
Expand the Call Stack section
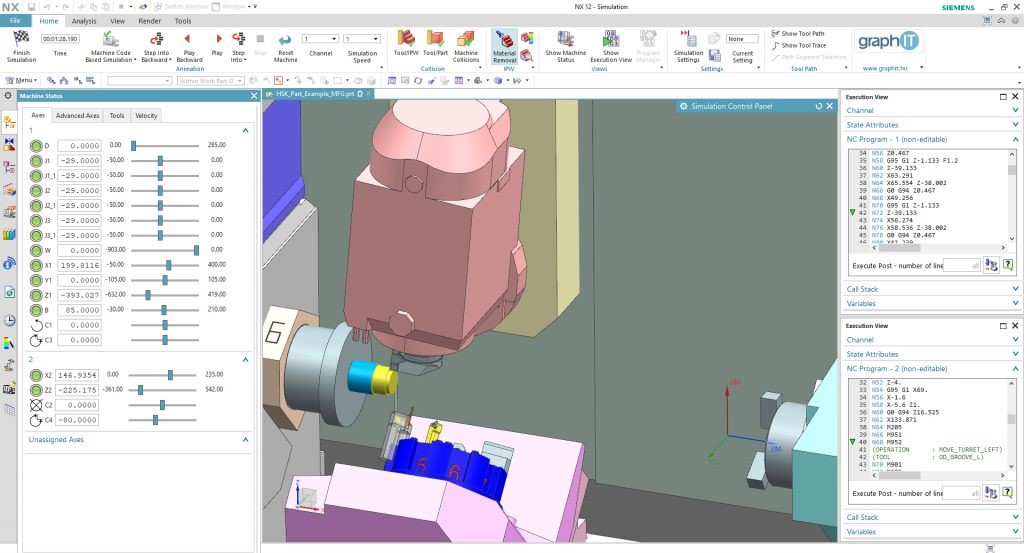tap(930, 289)
